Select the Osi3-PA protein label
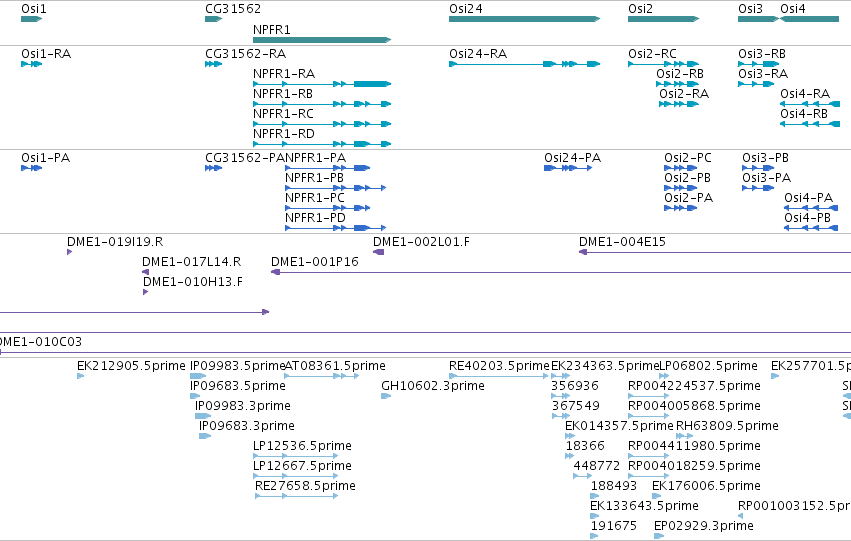851x541 pixels. point(766,178)
